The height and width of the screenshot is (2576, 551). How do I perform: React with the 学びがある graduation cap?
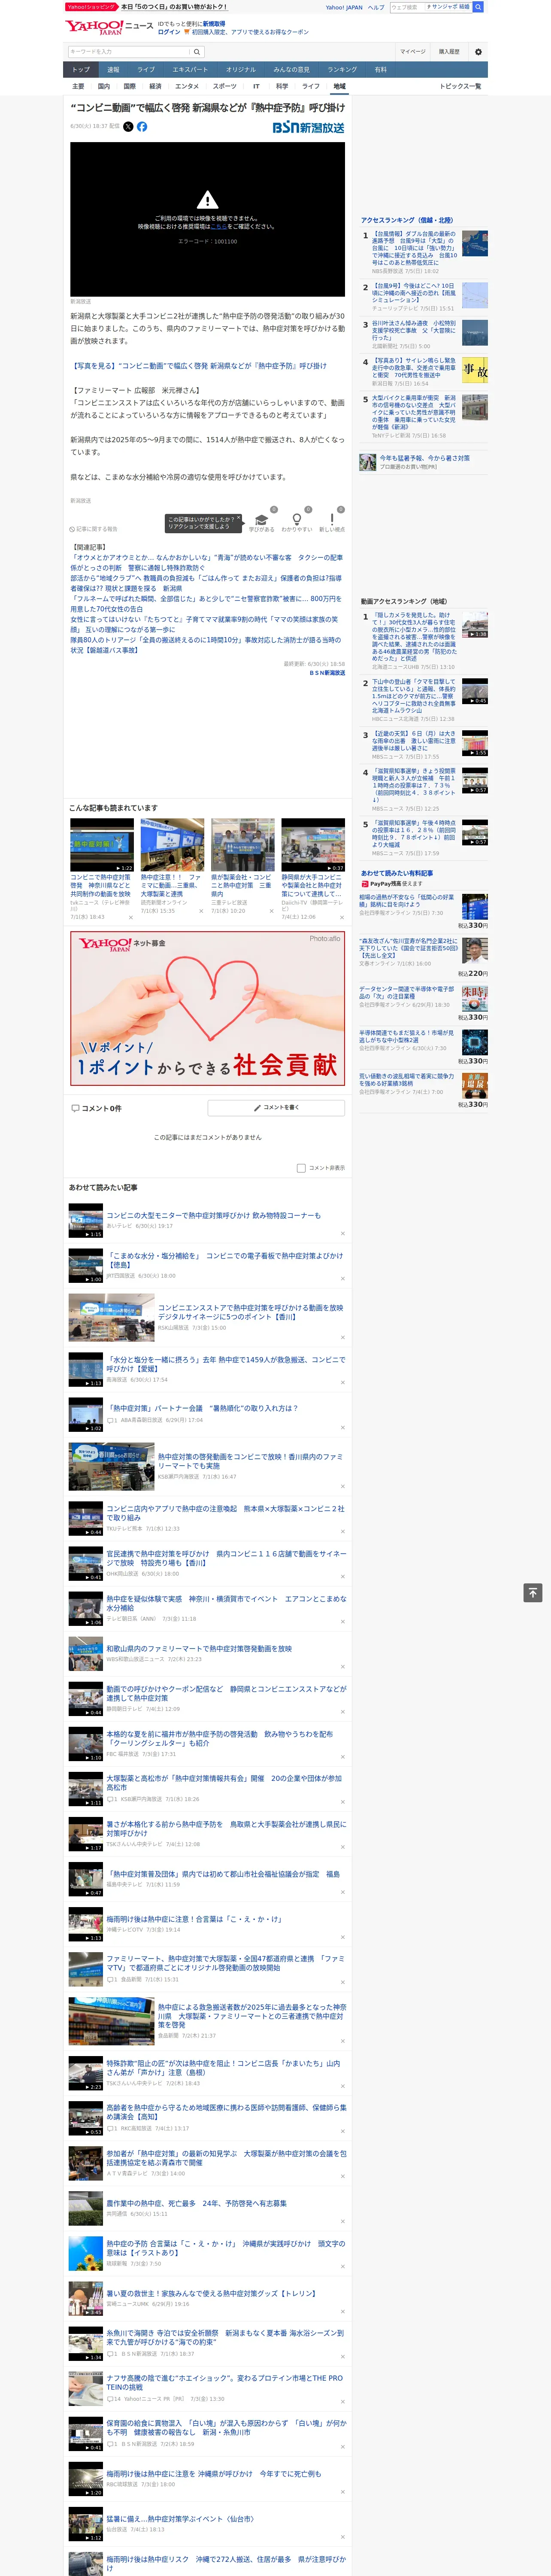(262, 520)
